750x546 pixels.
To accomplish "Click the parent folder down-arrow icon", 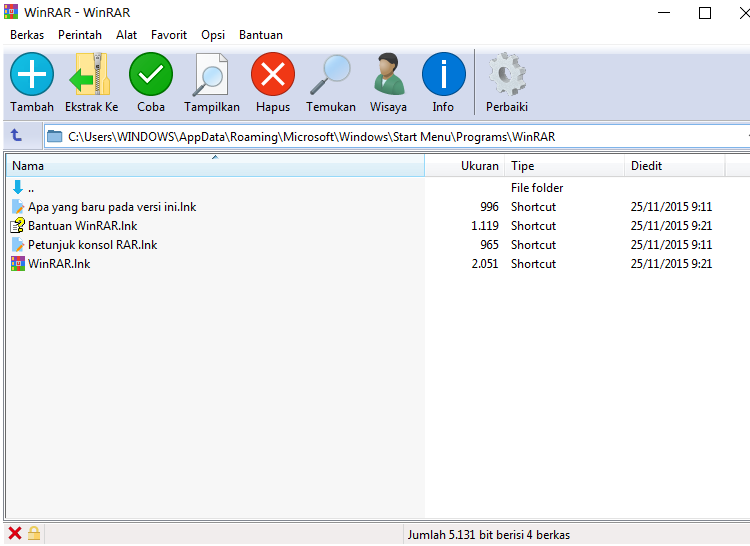I will (x=18, y=187).
